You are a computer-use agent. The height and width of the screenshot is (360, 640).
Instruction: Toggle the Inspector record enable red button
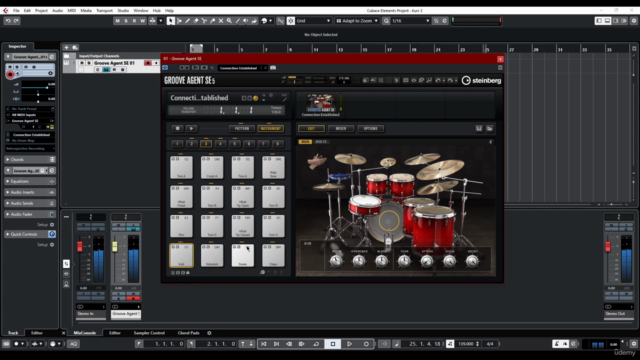[x=10, y=74]
